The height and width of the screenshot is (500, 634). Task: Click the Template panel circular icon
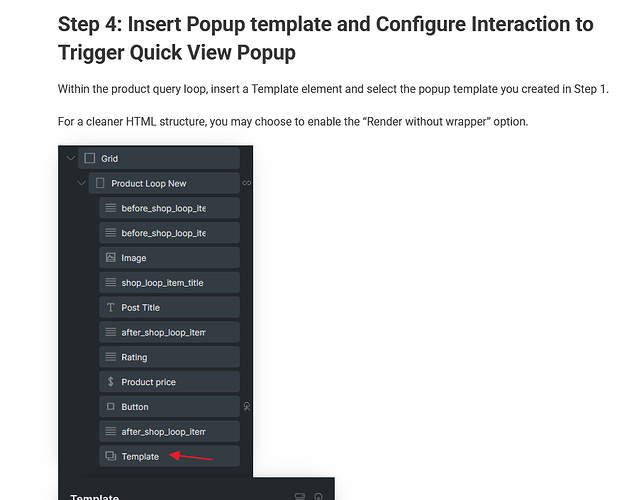click(x=319, y=496)
